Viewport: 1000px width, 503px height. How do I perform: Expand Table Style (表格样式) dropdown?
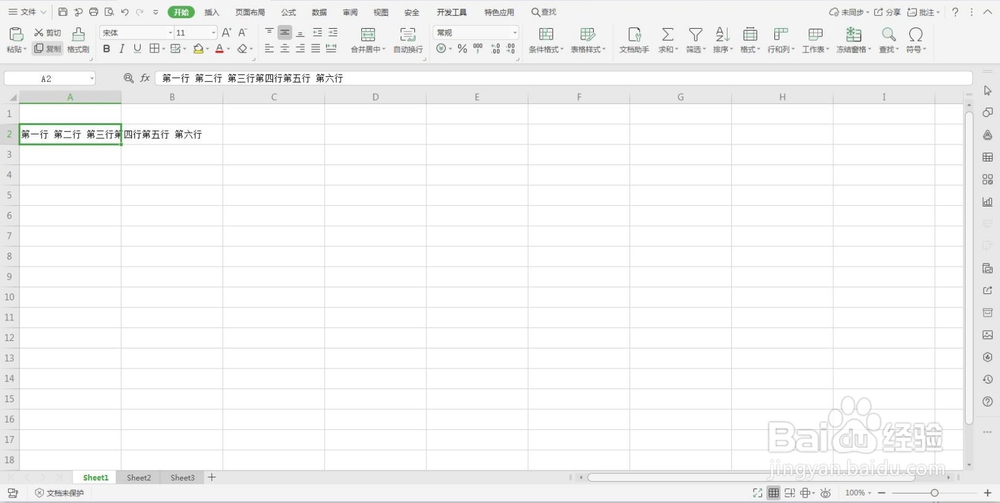[x=604, y=50]
